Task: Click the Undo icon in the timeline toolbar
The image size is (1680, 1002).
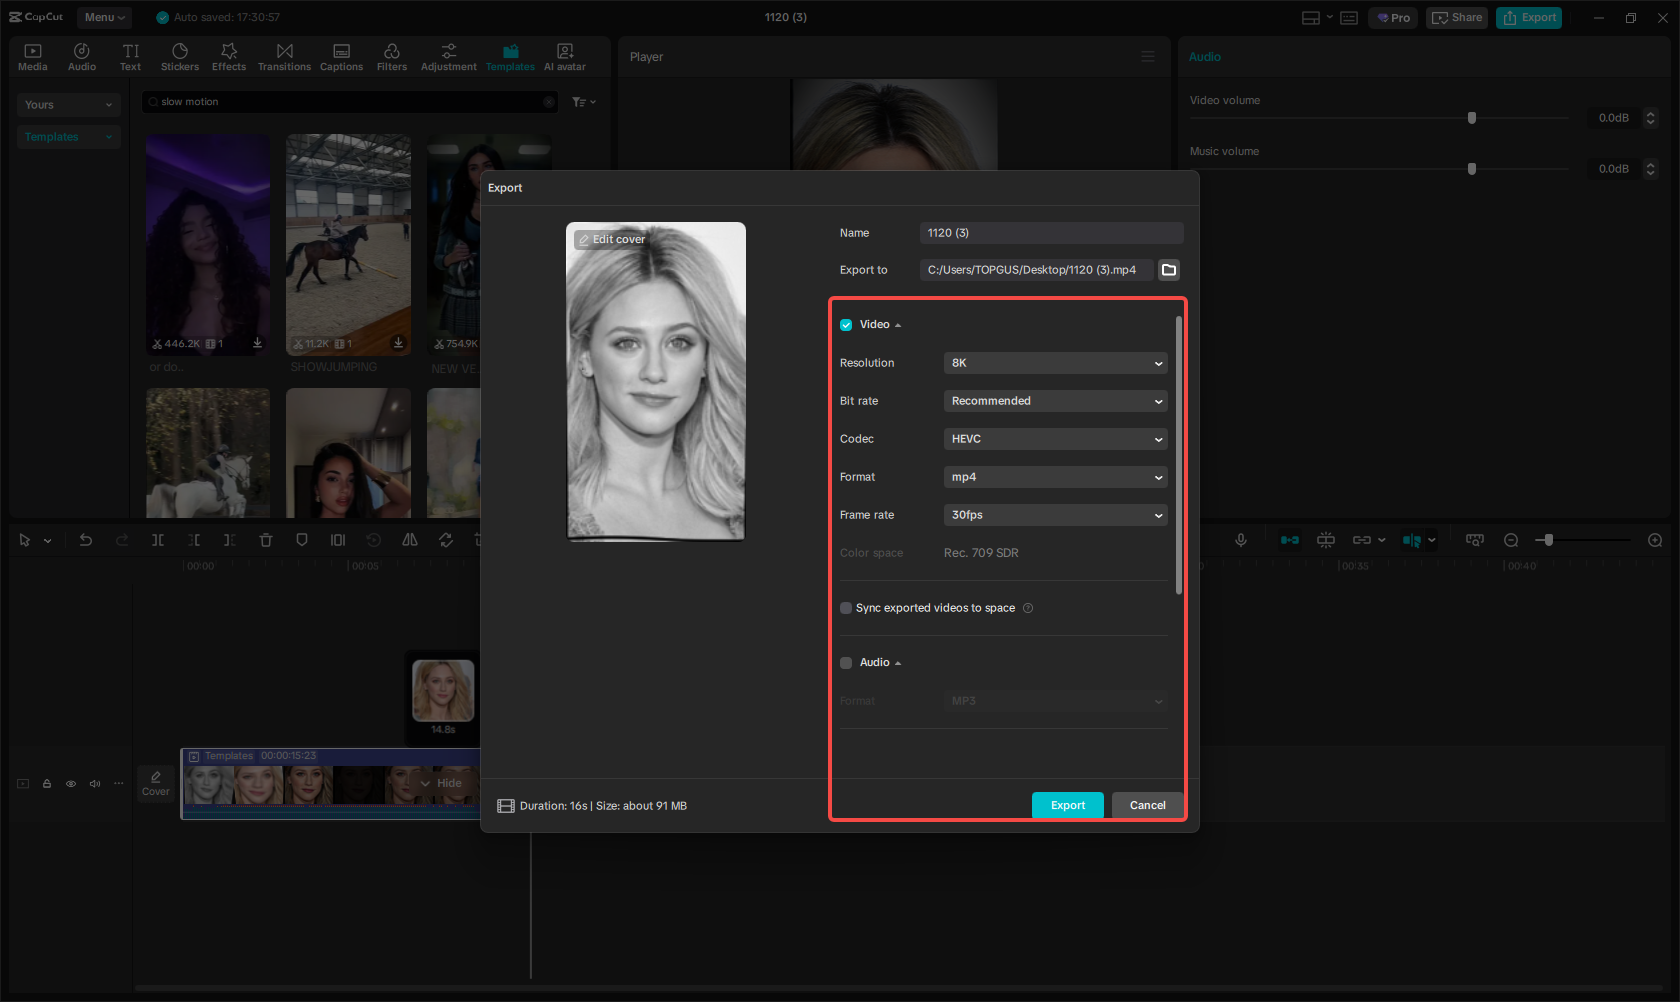Action: pos(86,539)
